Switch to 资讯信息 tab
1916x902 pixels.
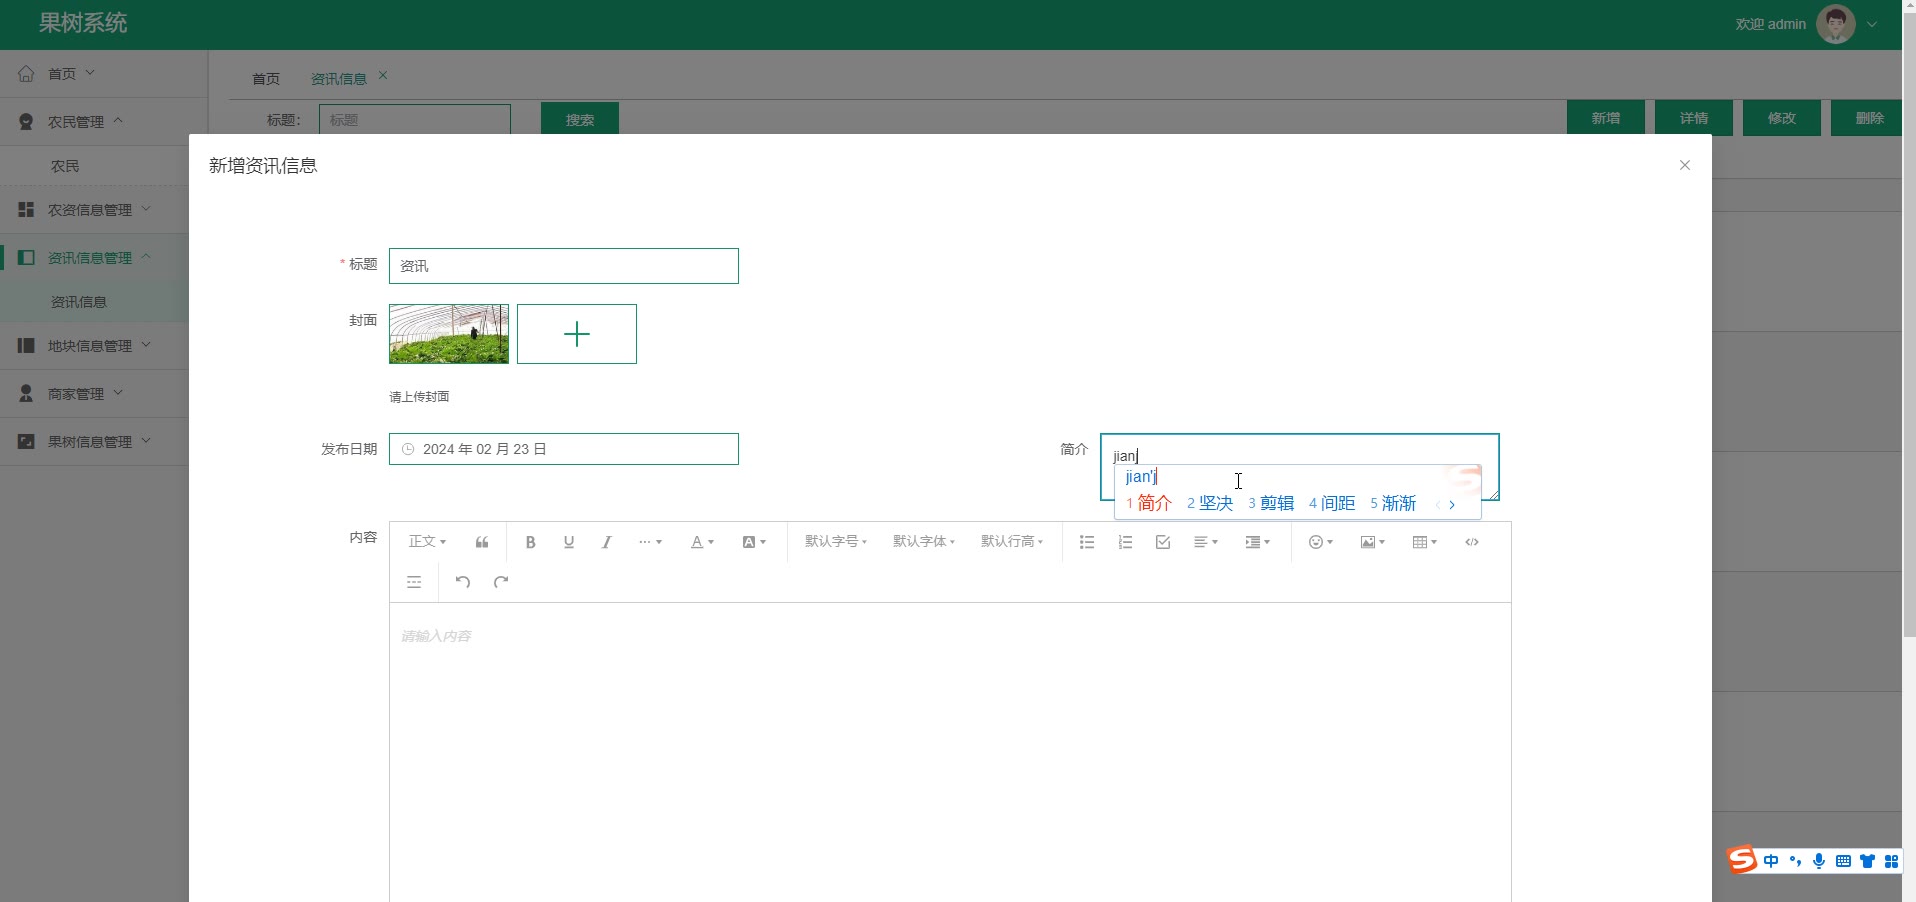tap(339, 79)
